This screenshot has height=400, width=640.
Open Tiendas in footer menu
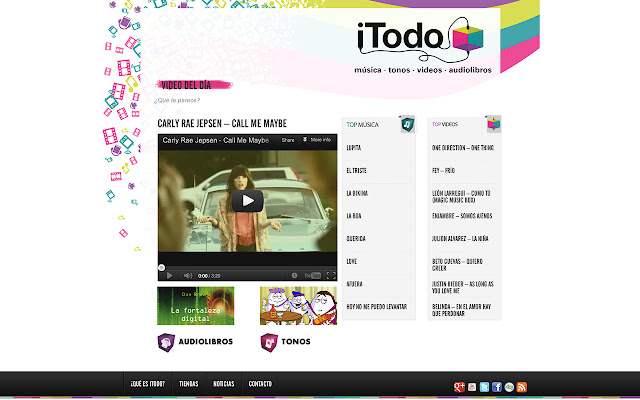coord(189,384)
